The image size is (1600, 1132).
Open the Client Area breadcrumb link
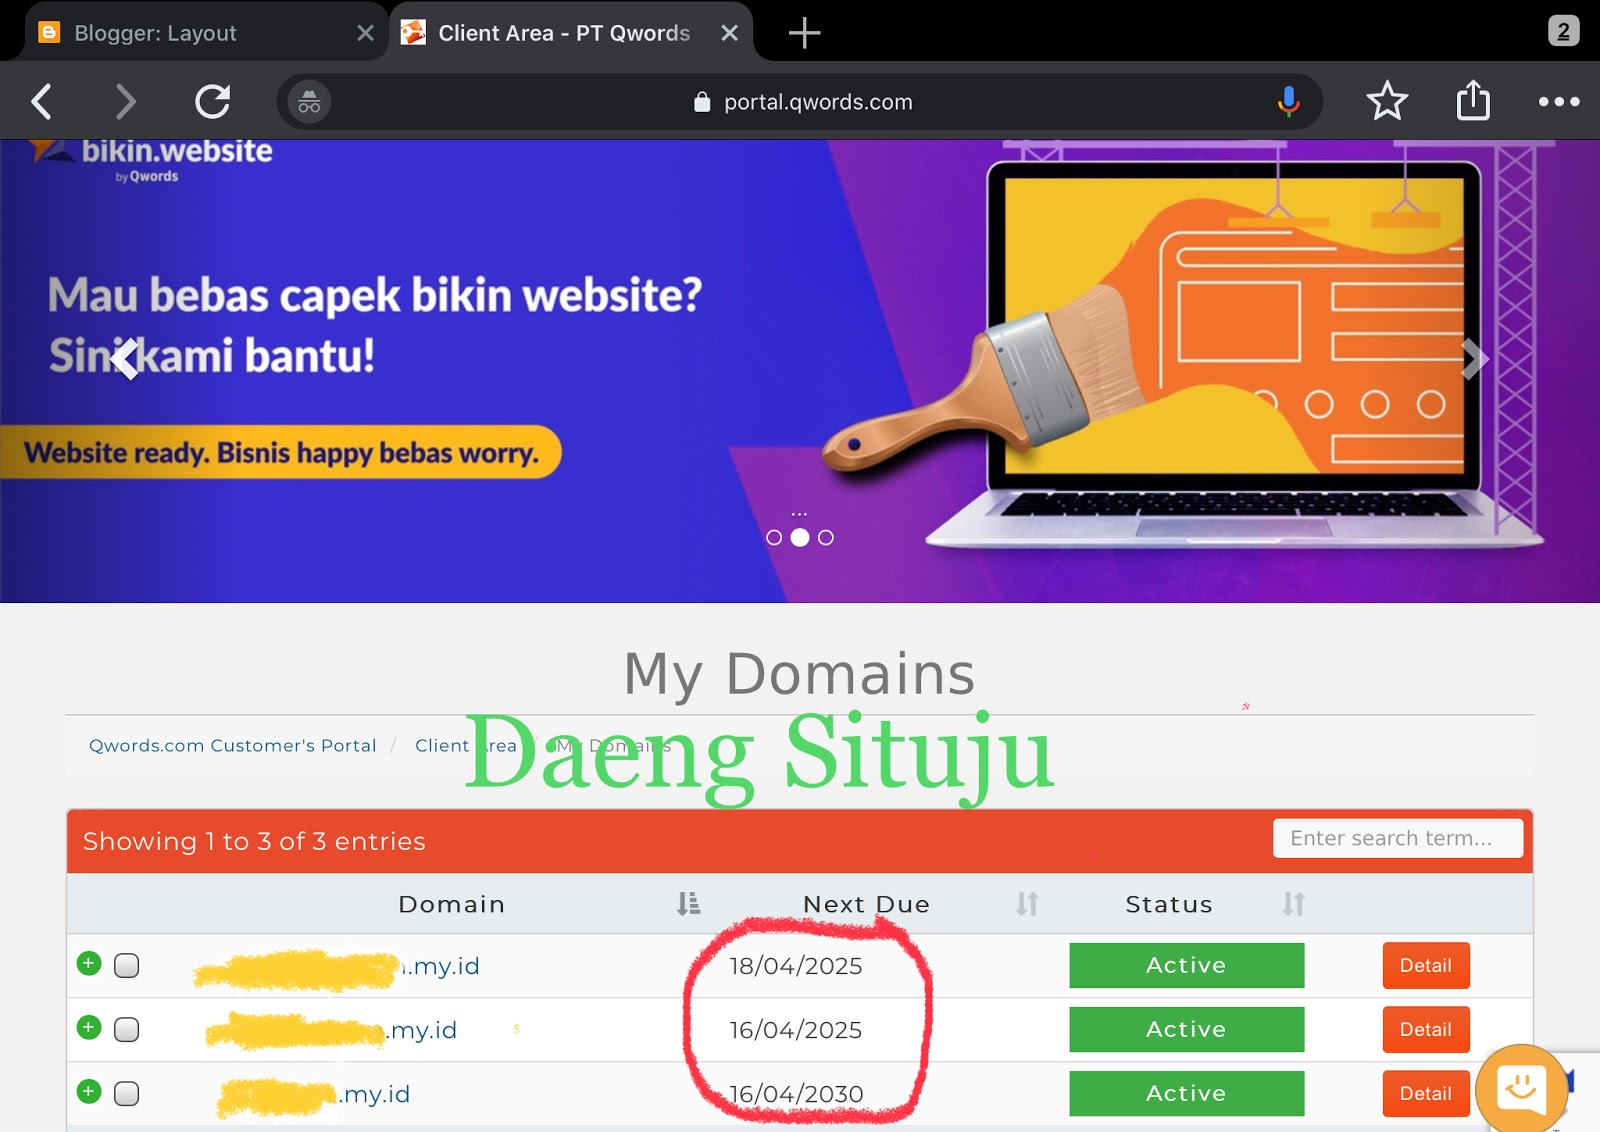(x=465, y=745)
